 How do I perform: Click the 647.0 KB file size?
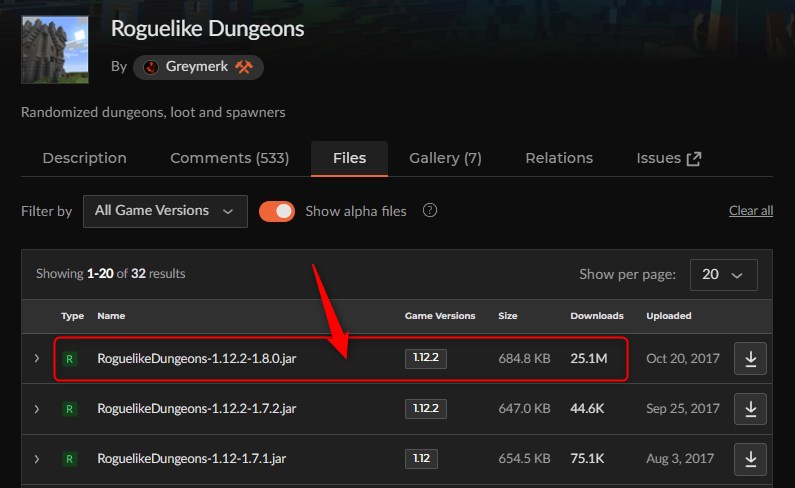[524, 409]
